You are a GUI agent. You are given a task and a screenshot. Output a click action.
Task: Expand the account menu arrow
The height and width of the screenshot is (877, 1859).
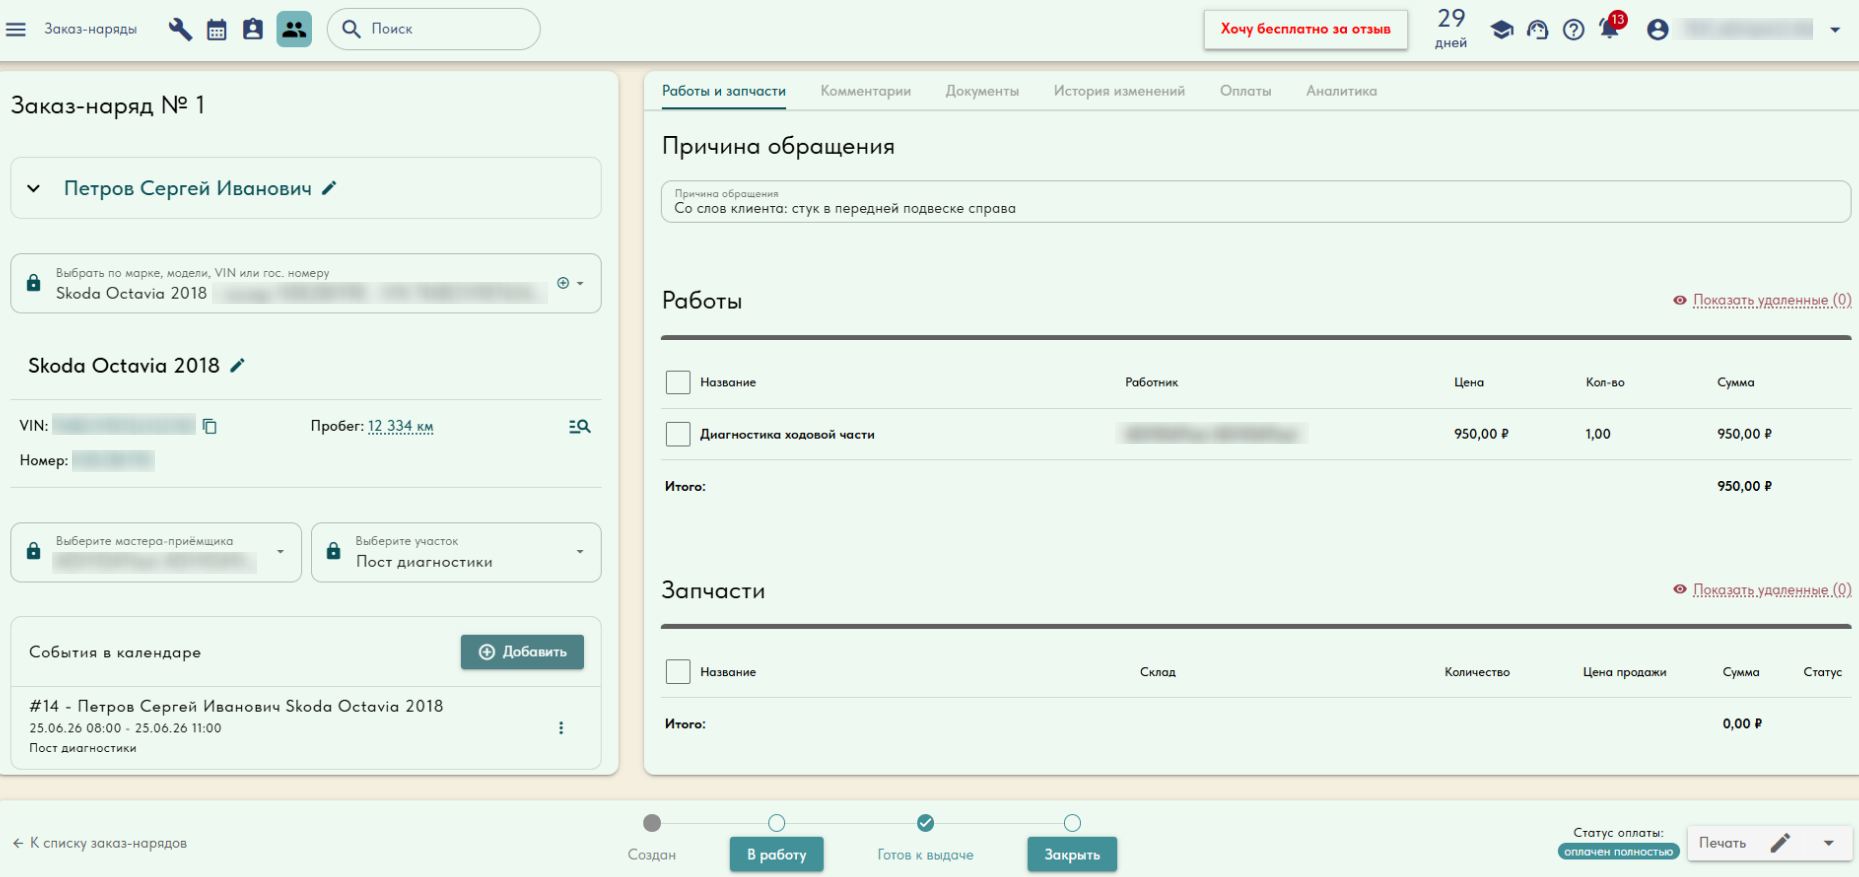tap(1835, 30)
